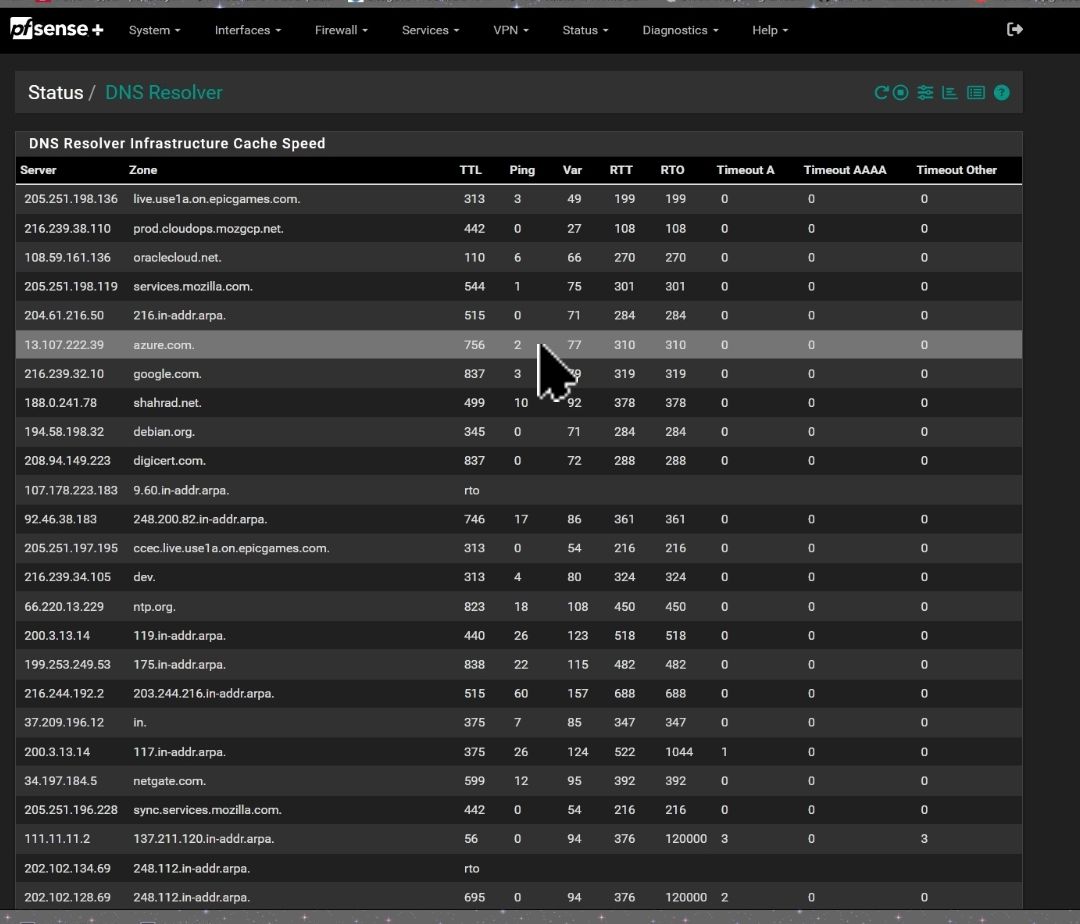Click zone live.use1a.on.epicgames.com.

[217, 199]
